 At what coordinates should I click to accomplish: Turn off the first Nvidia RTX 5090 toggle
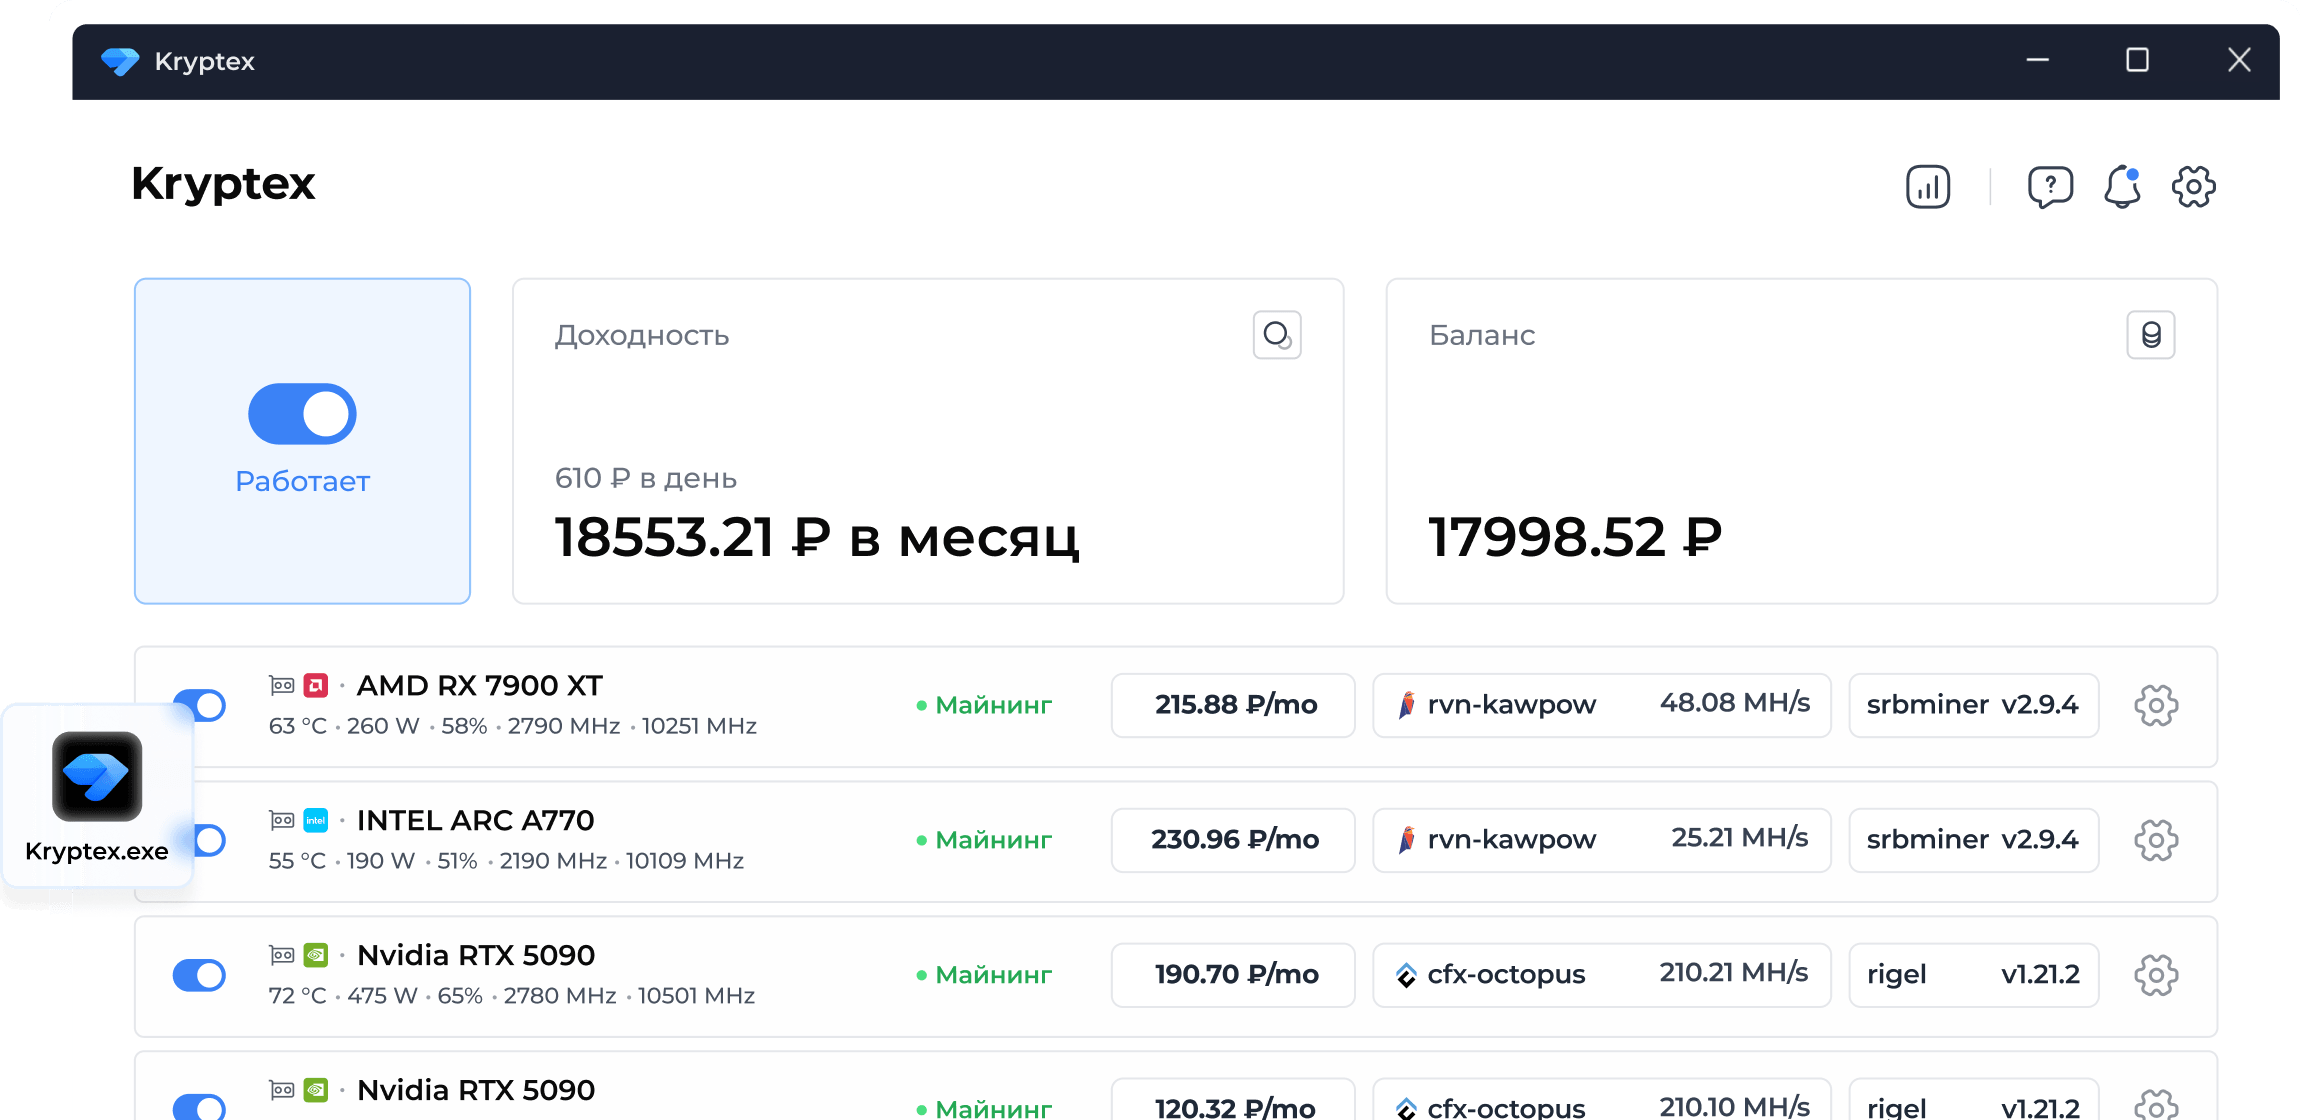(199, 975)
